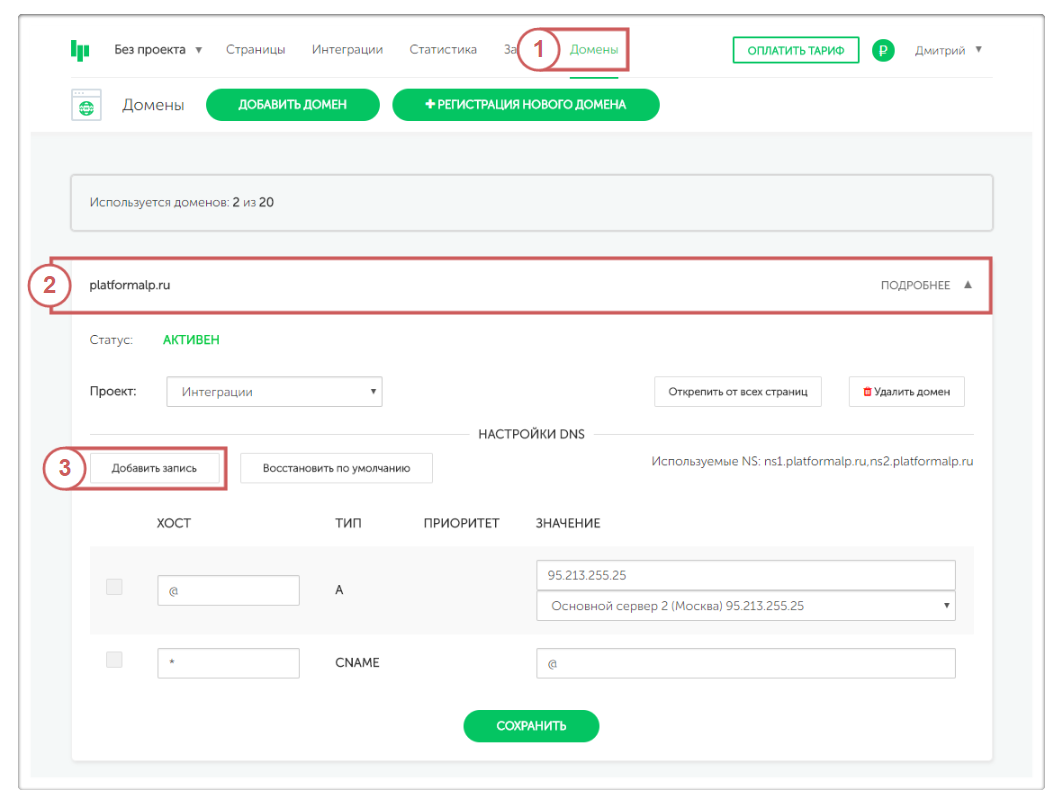Click the ОПЛАТИТЬ ТАРИФ button
This screenshot has width=1061, height=807.
click(795, 50)
